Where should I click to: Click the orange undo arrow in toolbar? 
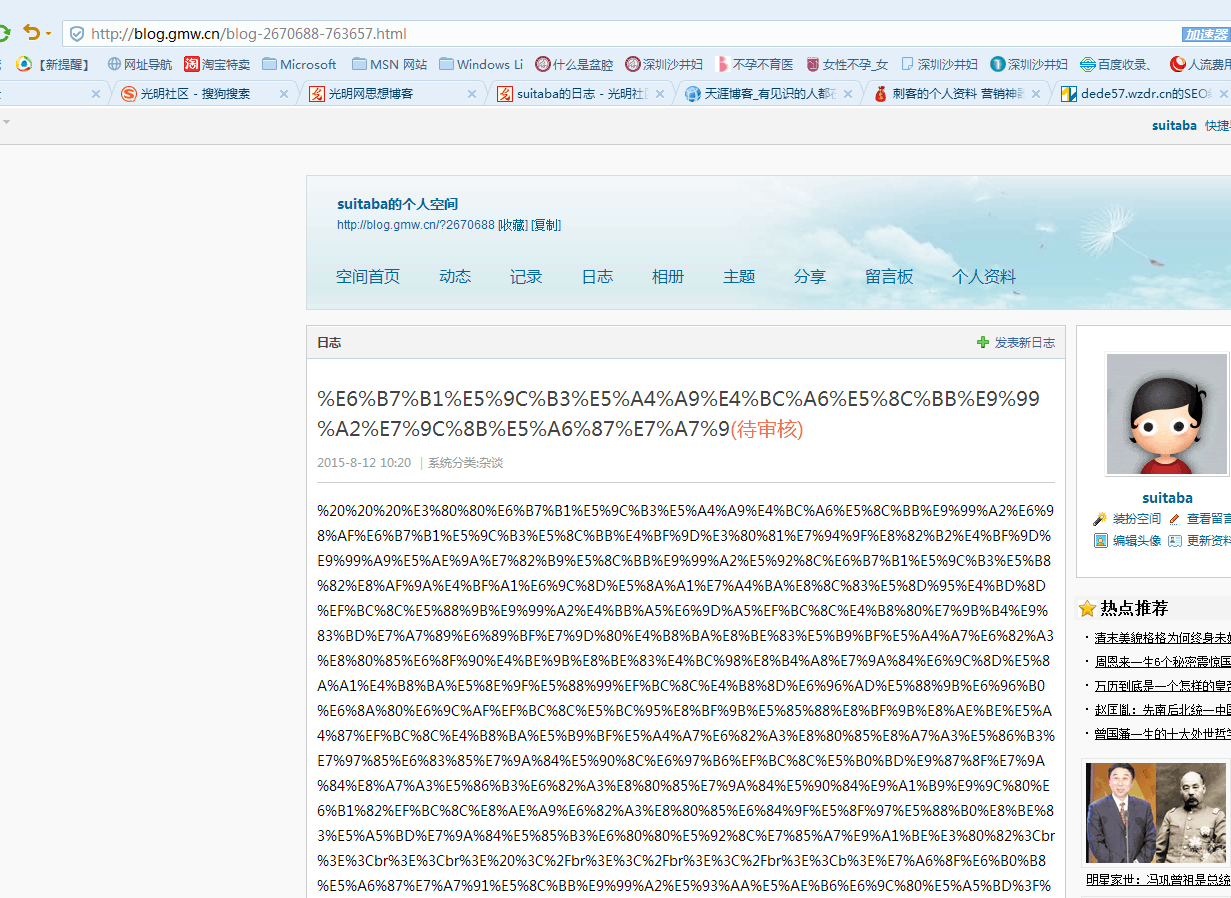coord(32,33)
